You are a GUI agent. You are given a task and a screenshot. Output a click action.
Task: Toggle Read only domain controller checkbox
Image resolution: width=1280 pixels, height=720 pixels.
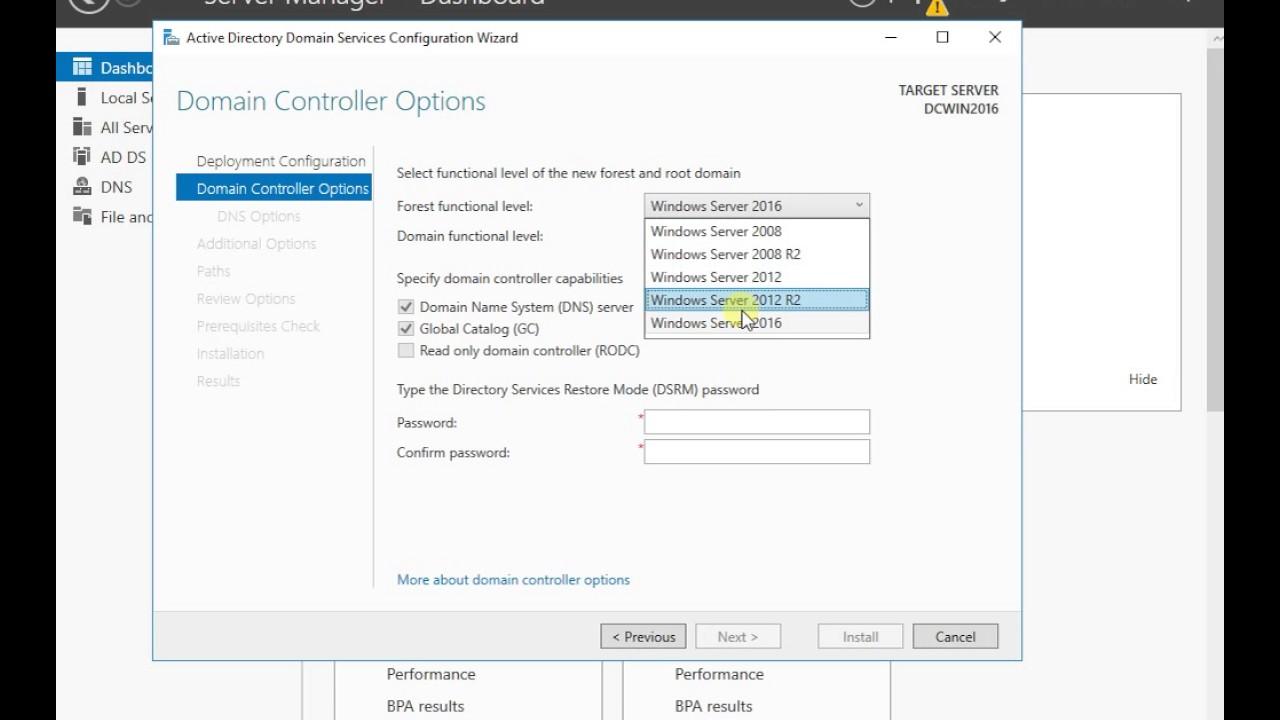point(405,350)
